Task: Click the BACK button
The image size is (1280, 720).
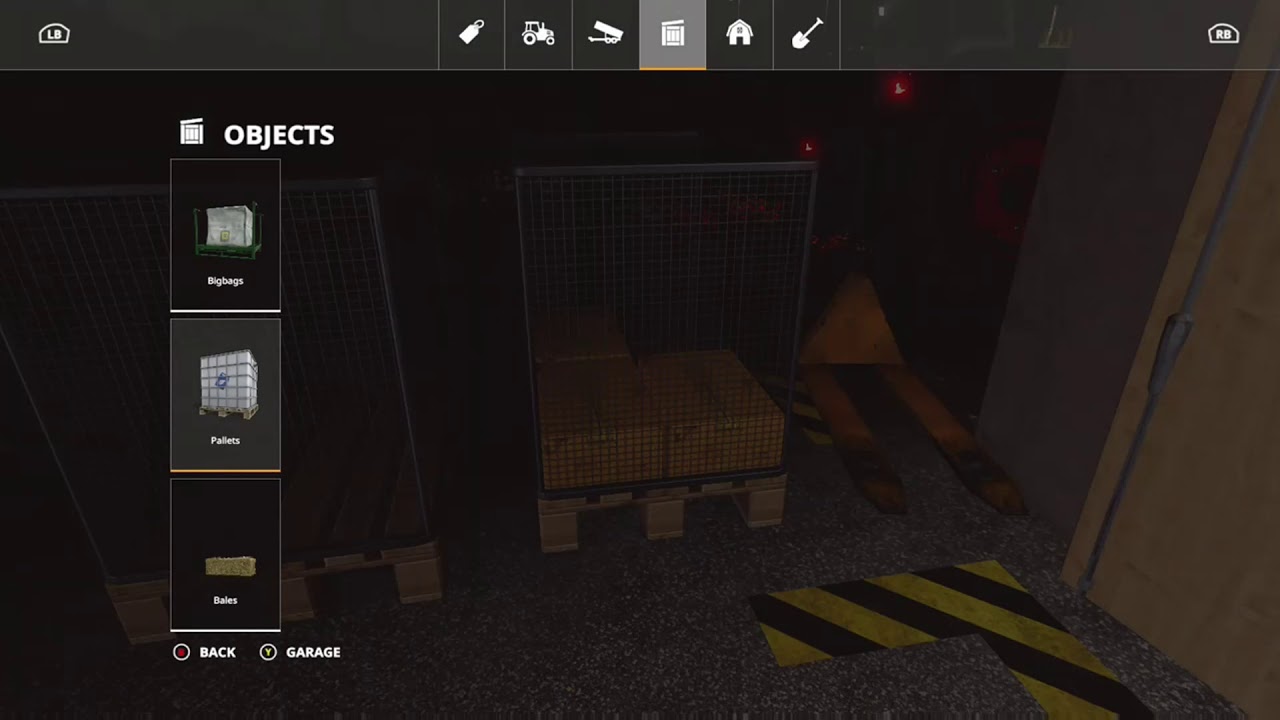Action: pos(205,652)
